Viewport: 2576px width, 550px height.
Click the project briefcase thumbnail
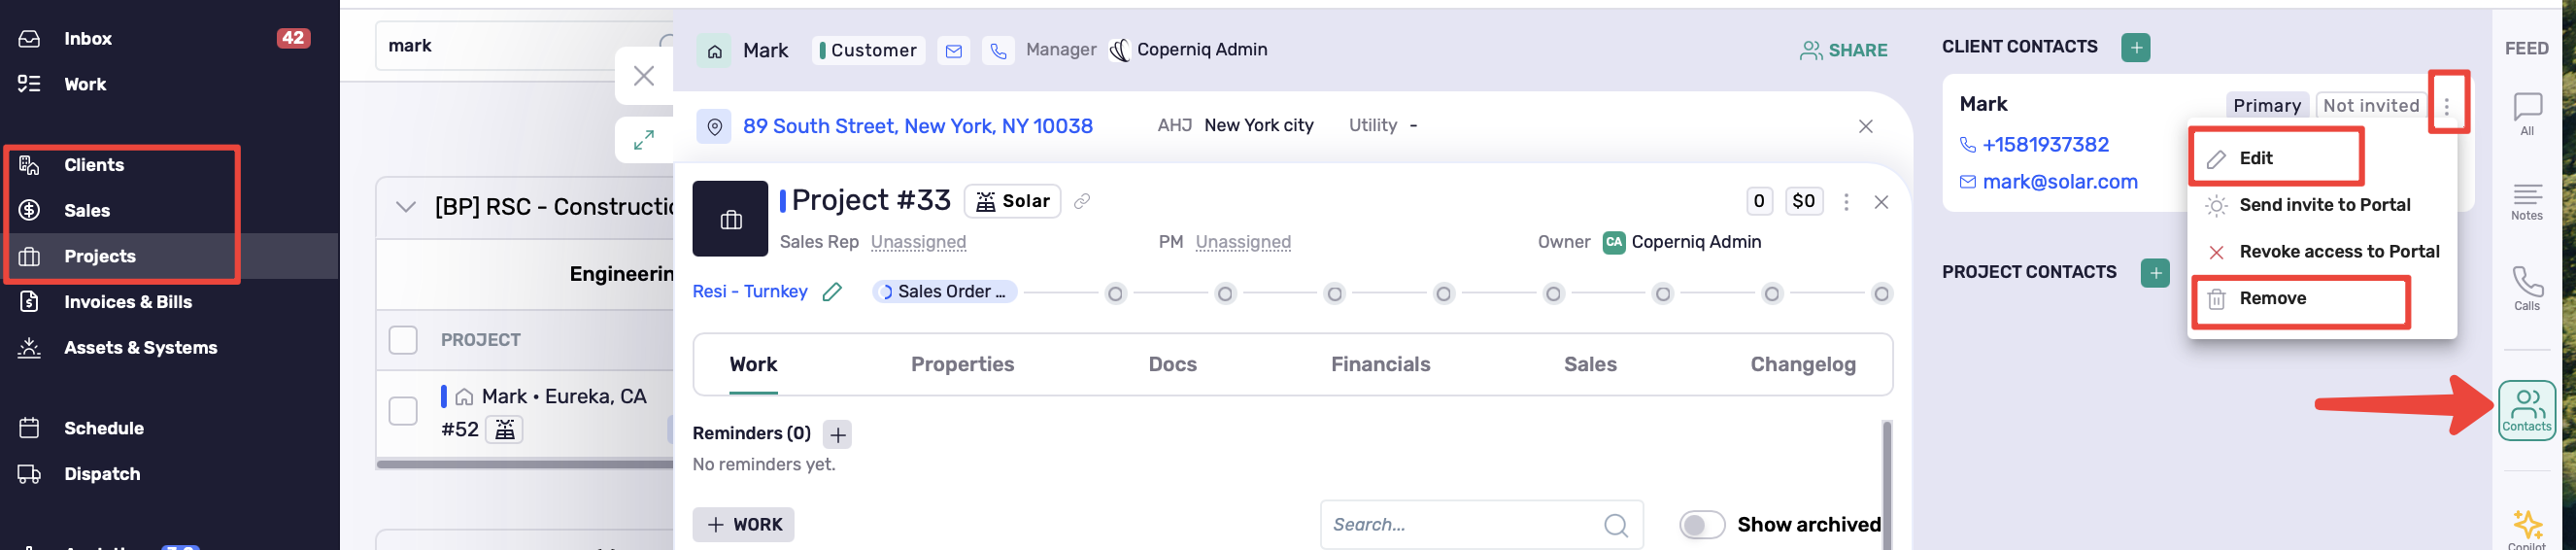click(730, 219)
